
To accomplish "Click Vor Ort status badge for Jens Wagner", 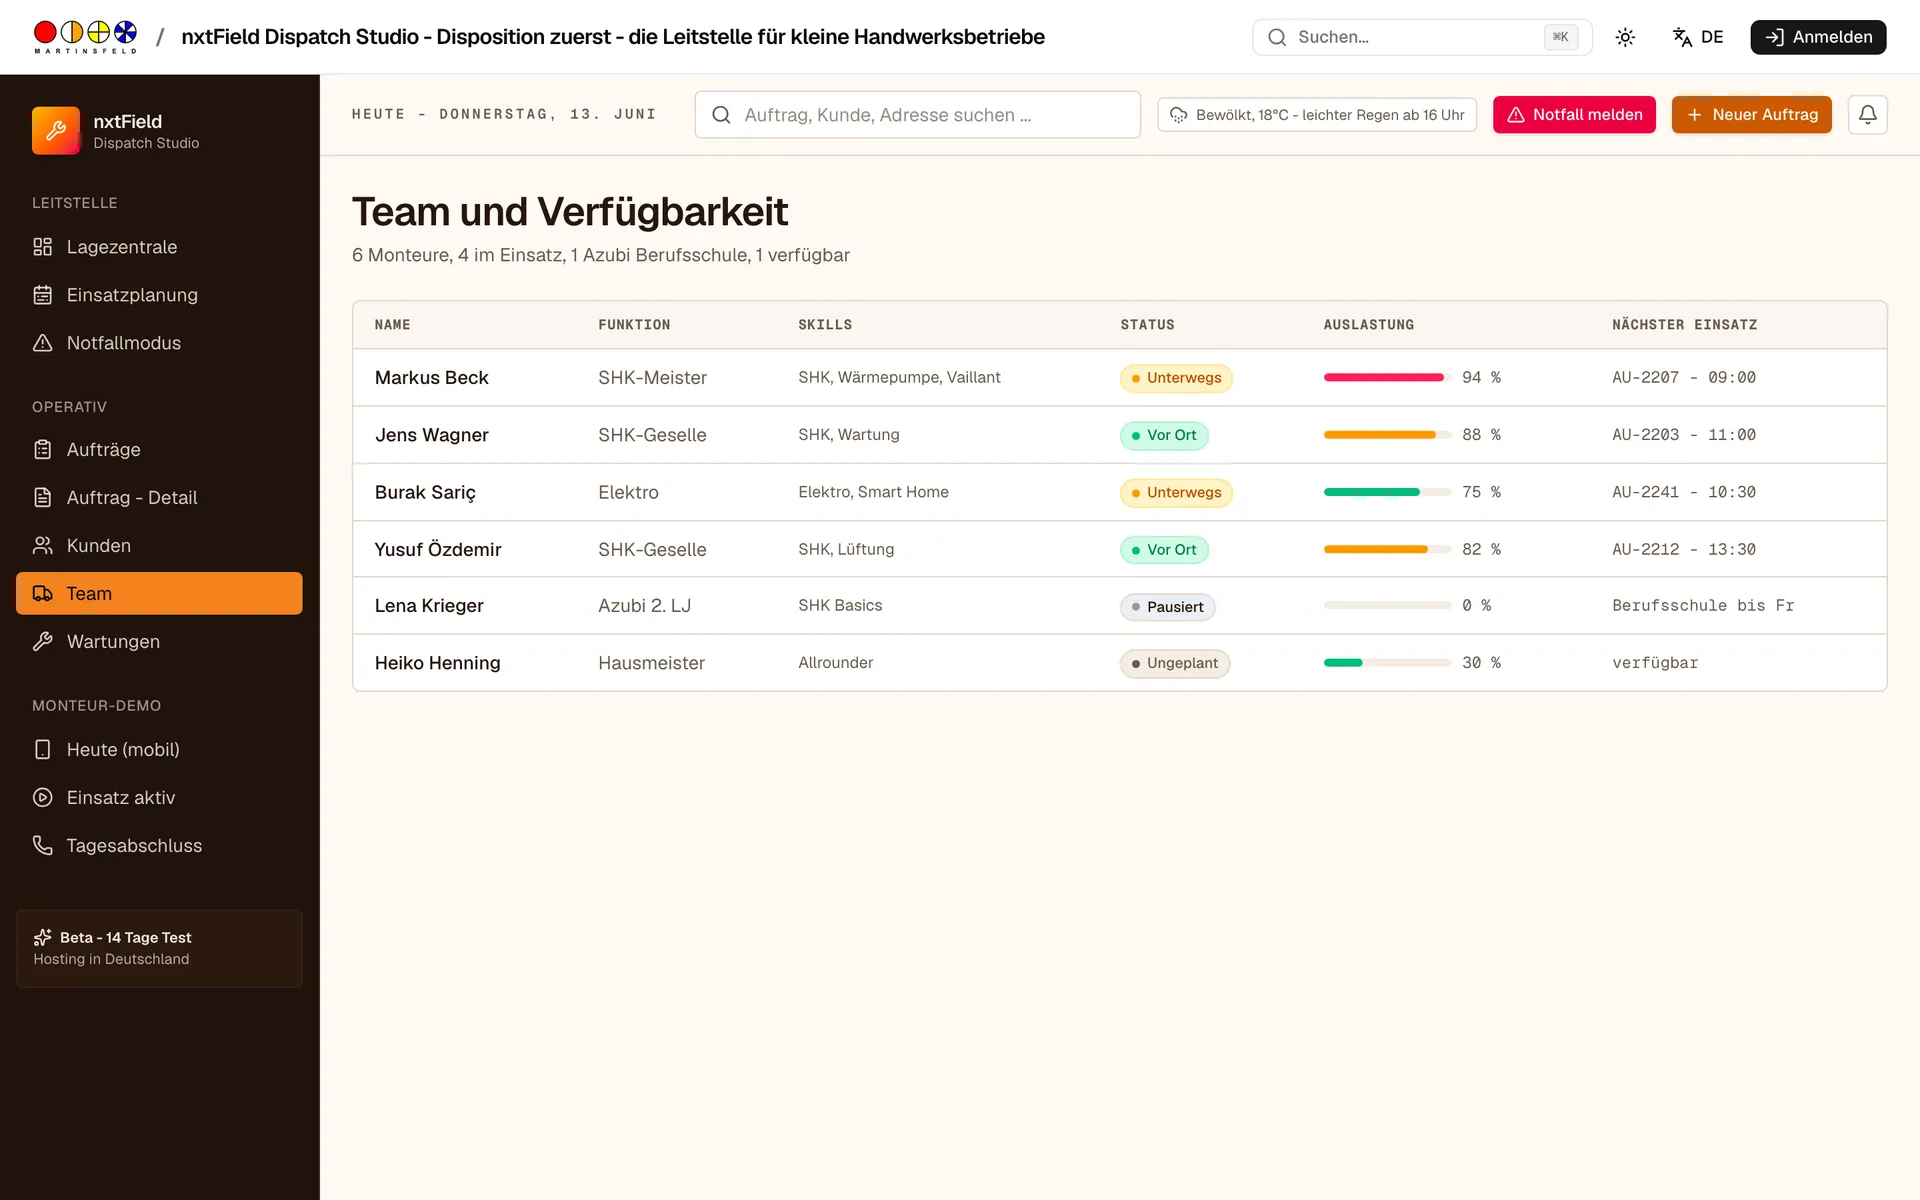I will pyautogui.click(x=1164, y=435).
